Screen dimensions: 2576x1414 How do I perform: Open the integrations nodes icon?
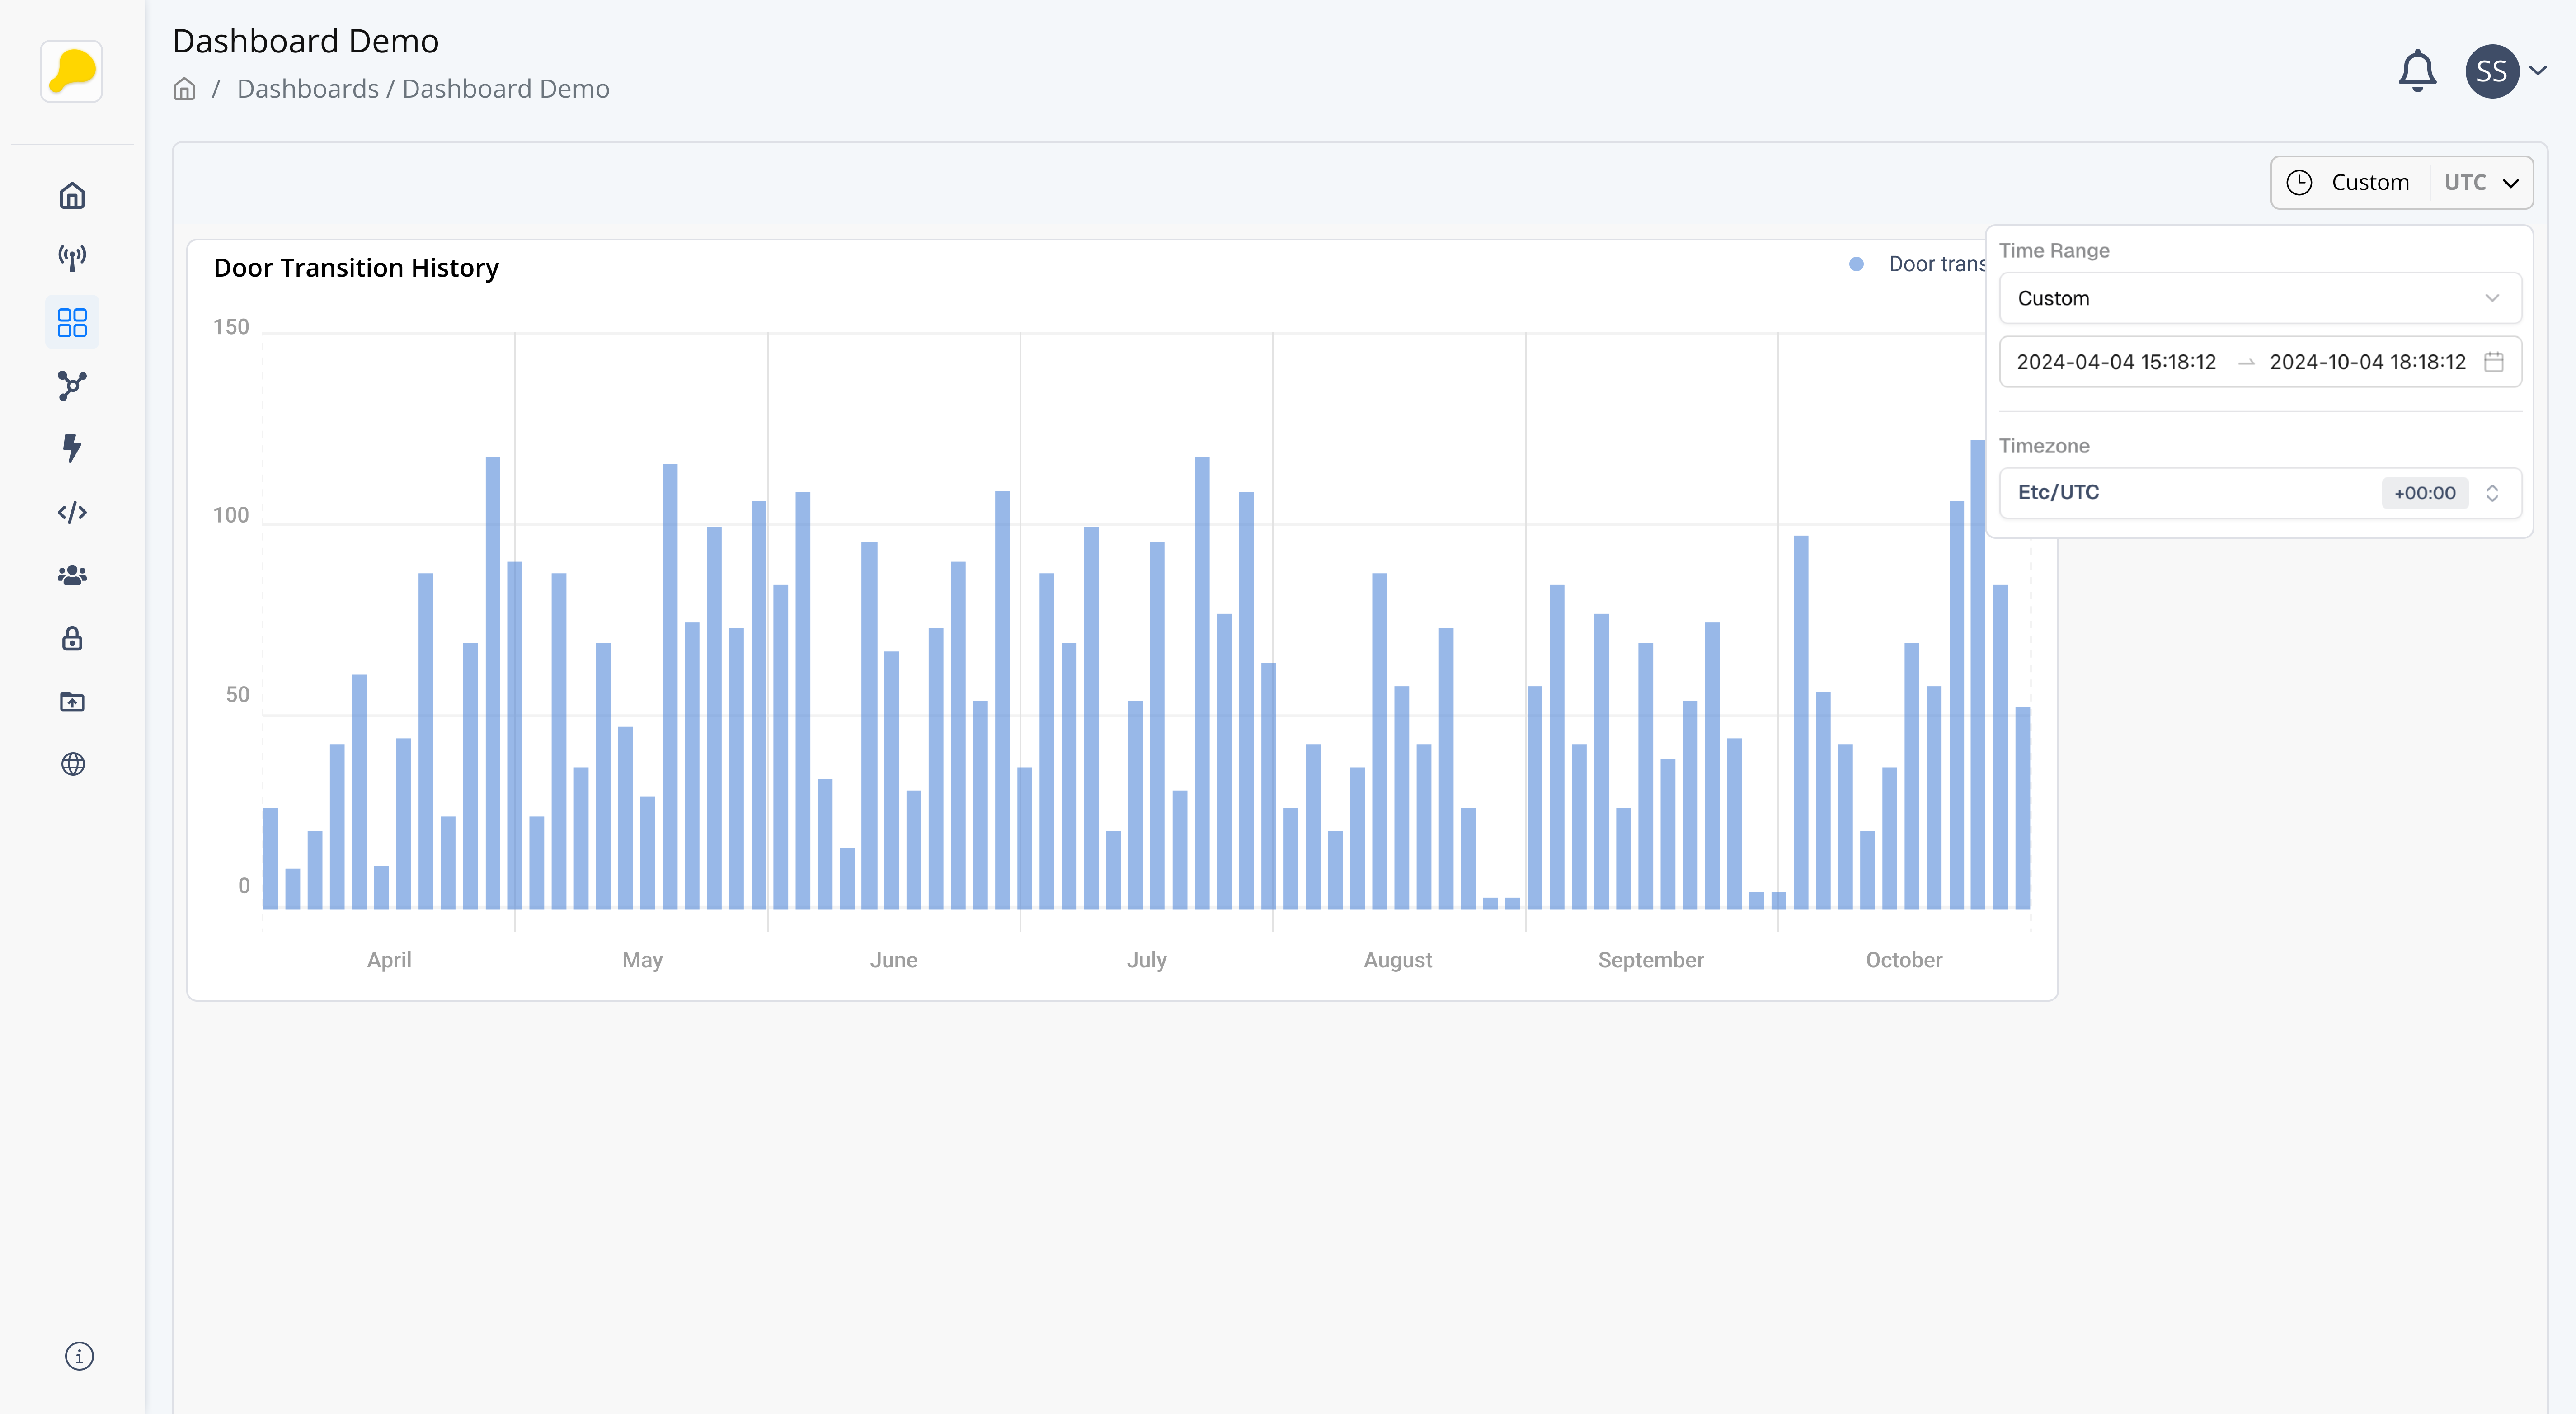coord(72,385)
